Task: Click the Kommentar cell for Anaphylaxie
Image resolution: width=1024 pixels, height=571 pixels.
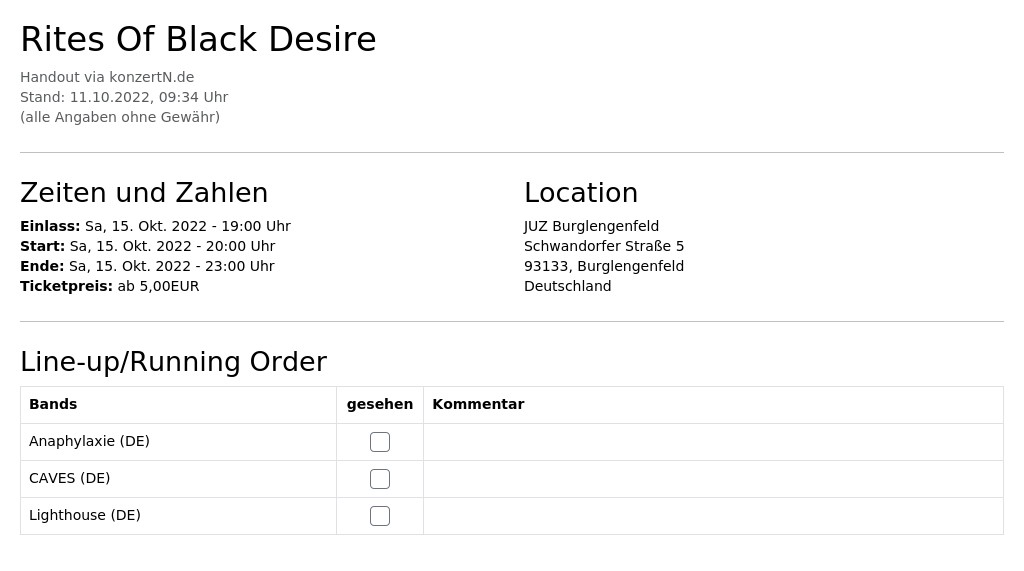Action: tap(713, 442)
